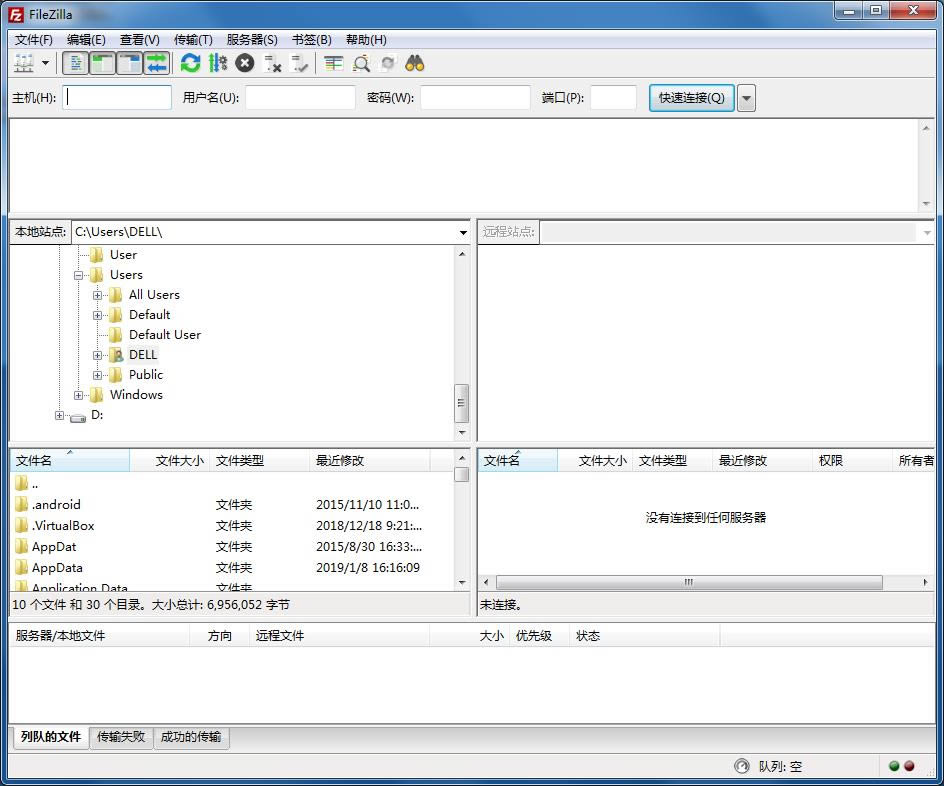Open the 书签(B) menu
The width and height of the screenshot is (944, 786).
(x=312, y=40)
